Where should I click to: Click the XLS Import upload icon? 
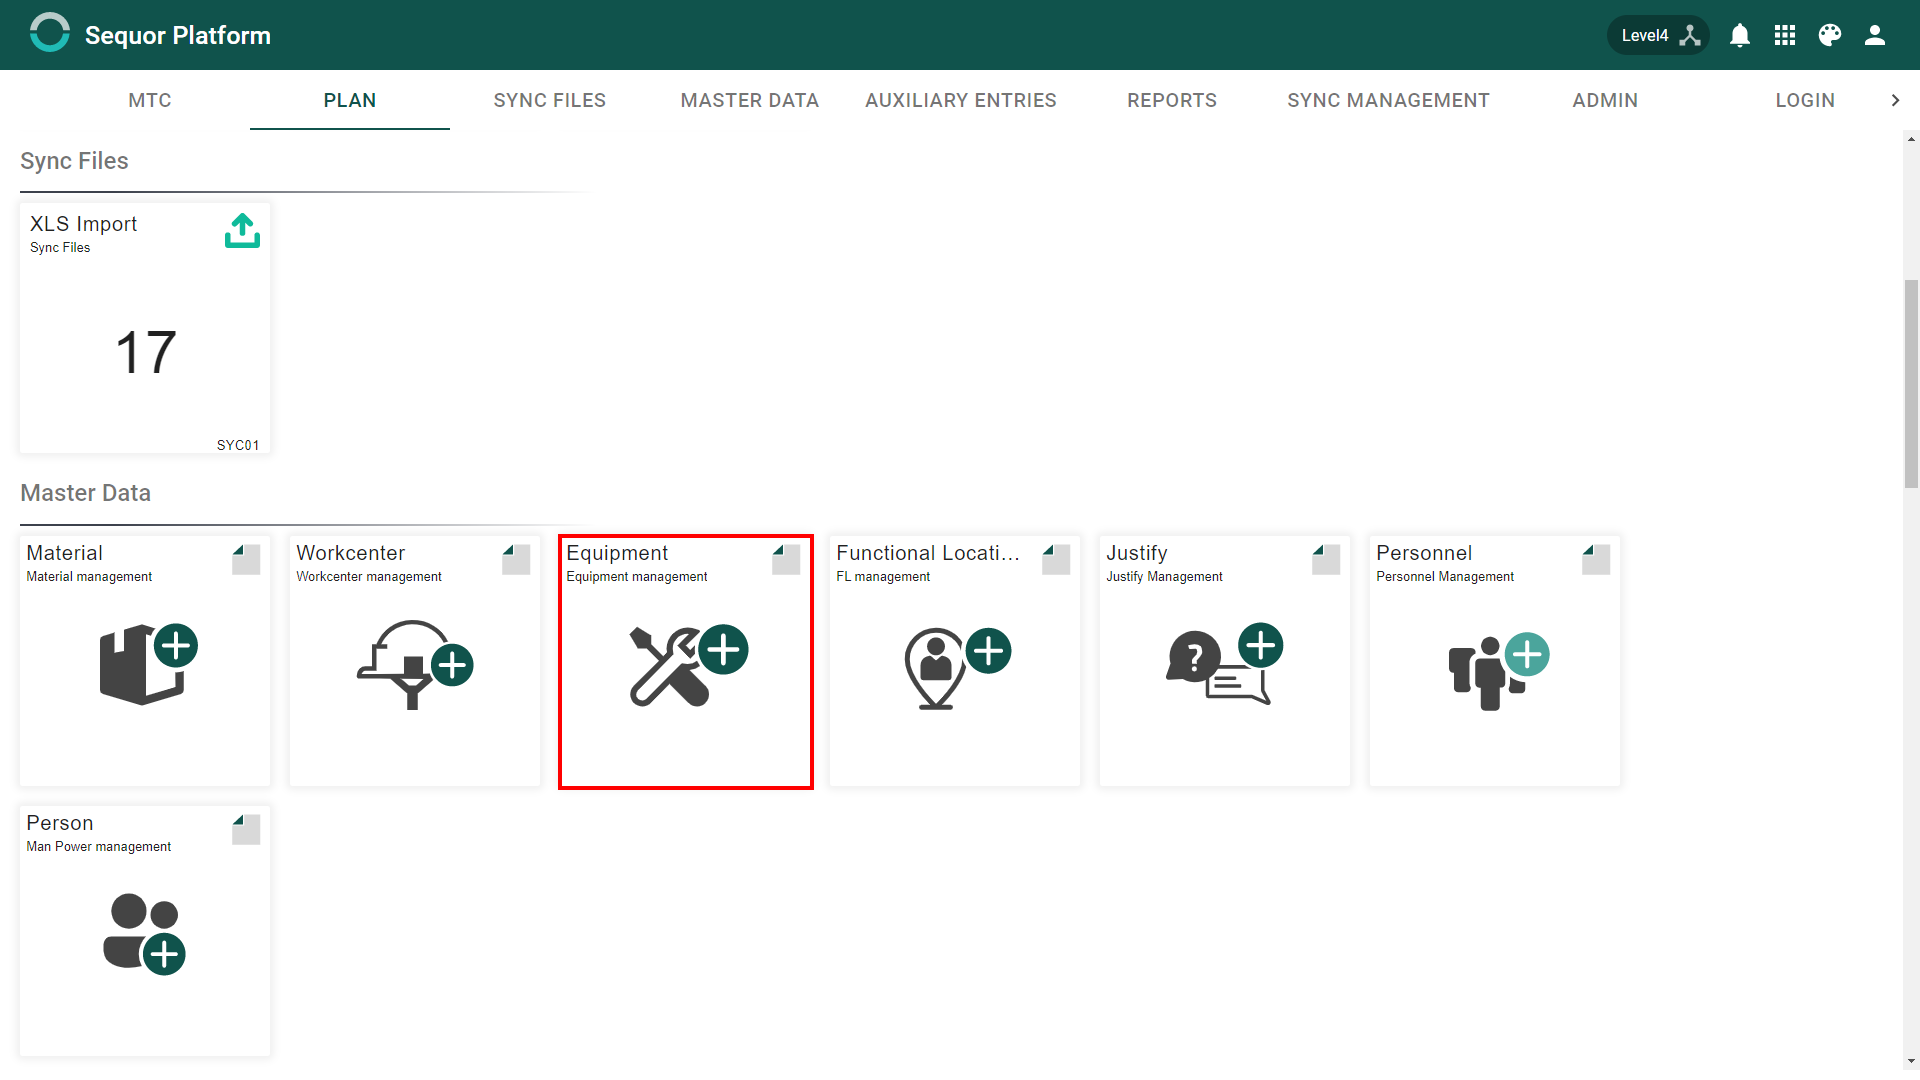242,230
